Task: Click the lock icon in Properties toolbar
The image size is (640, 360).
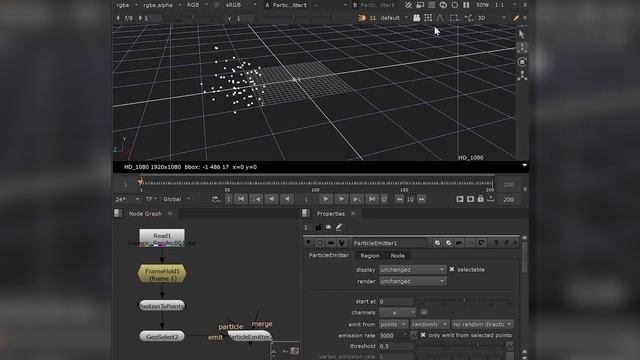Action: [319, 227]
